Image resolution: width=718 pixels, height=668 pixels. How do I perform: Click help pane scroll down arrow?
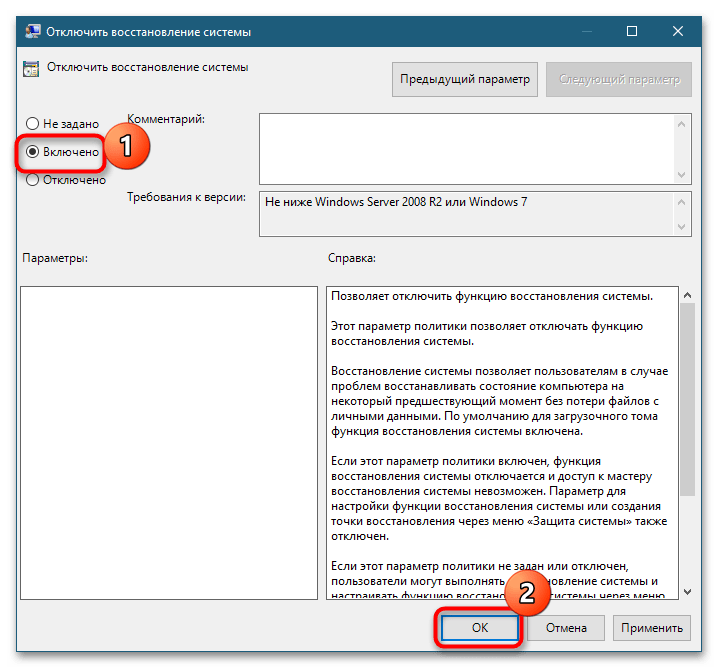pyautogui.click(x=687, y=592)
